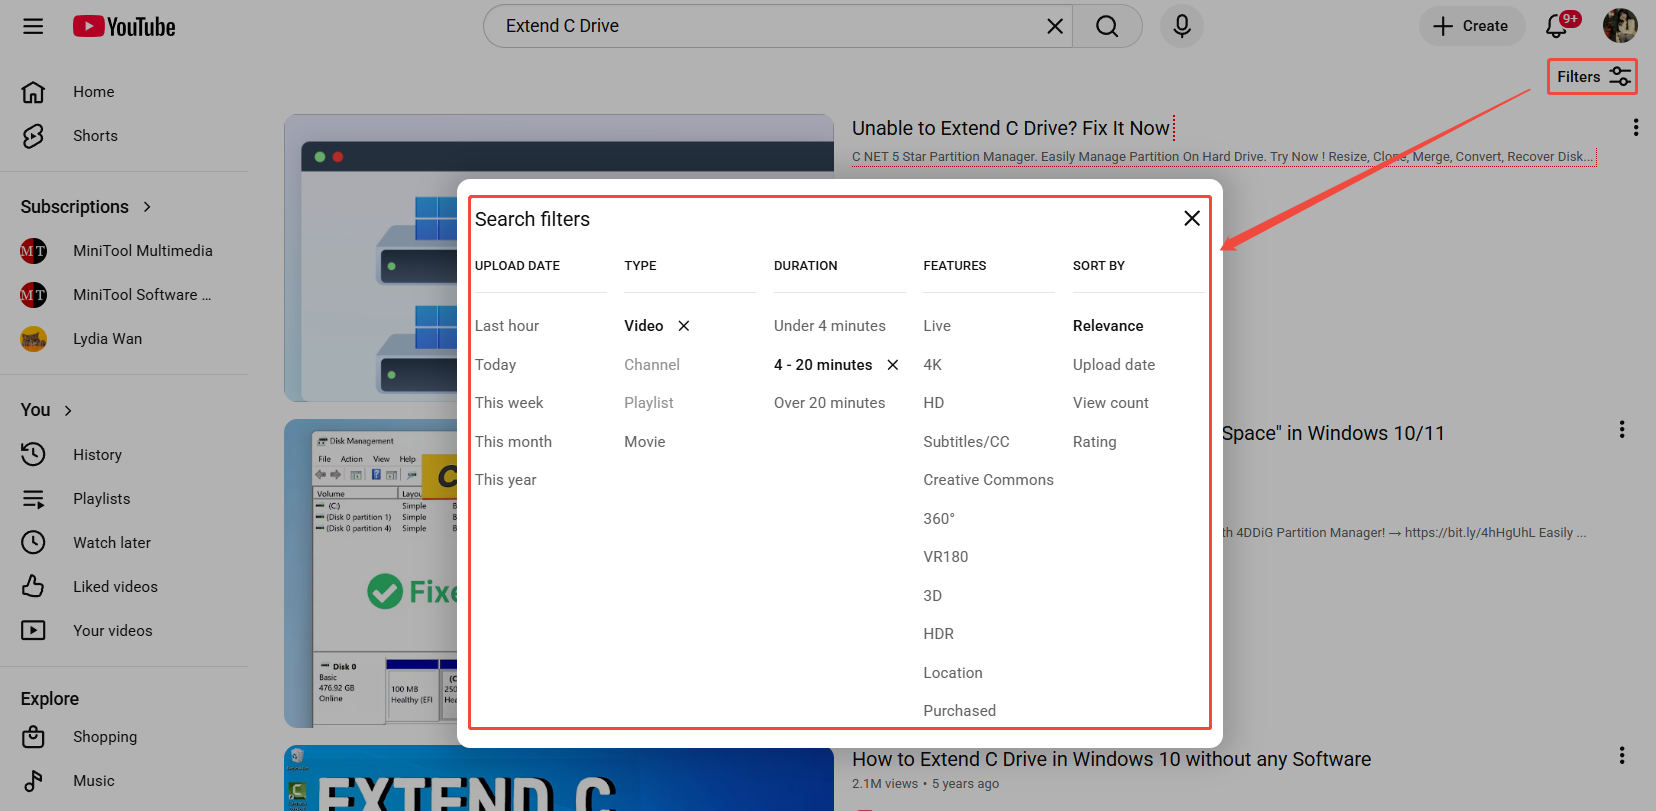Viewport: 1656px width, 811px height.
Task: Enable the HDR feature filter
Action: click(939, 634)
